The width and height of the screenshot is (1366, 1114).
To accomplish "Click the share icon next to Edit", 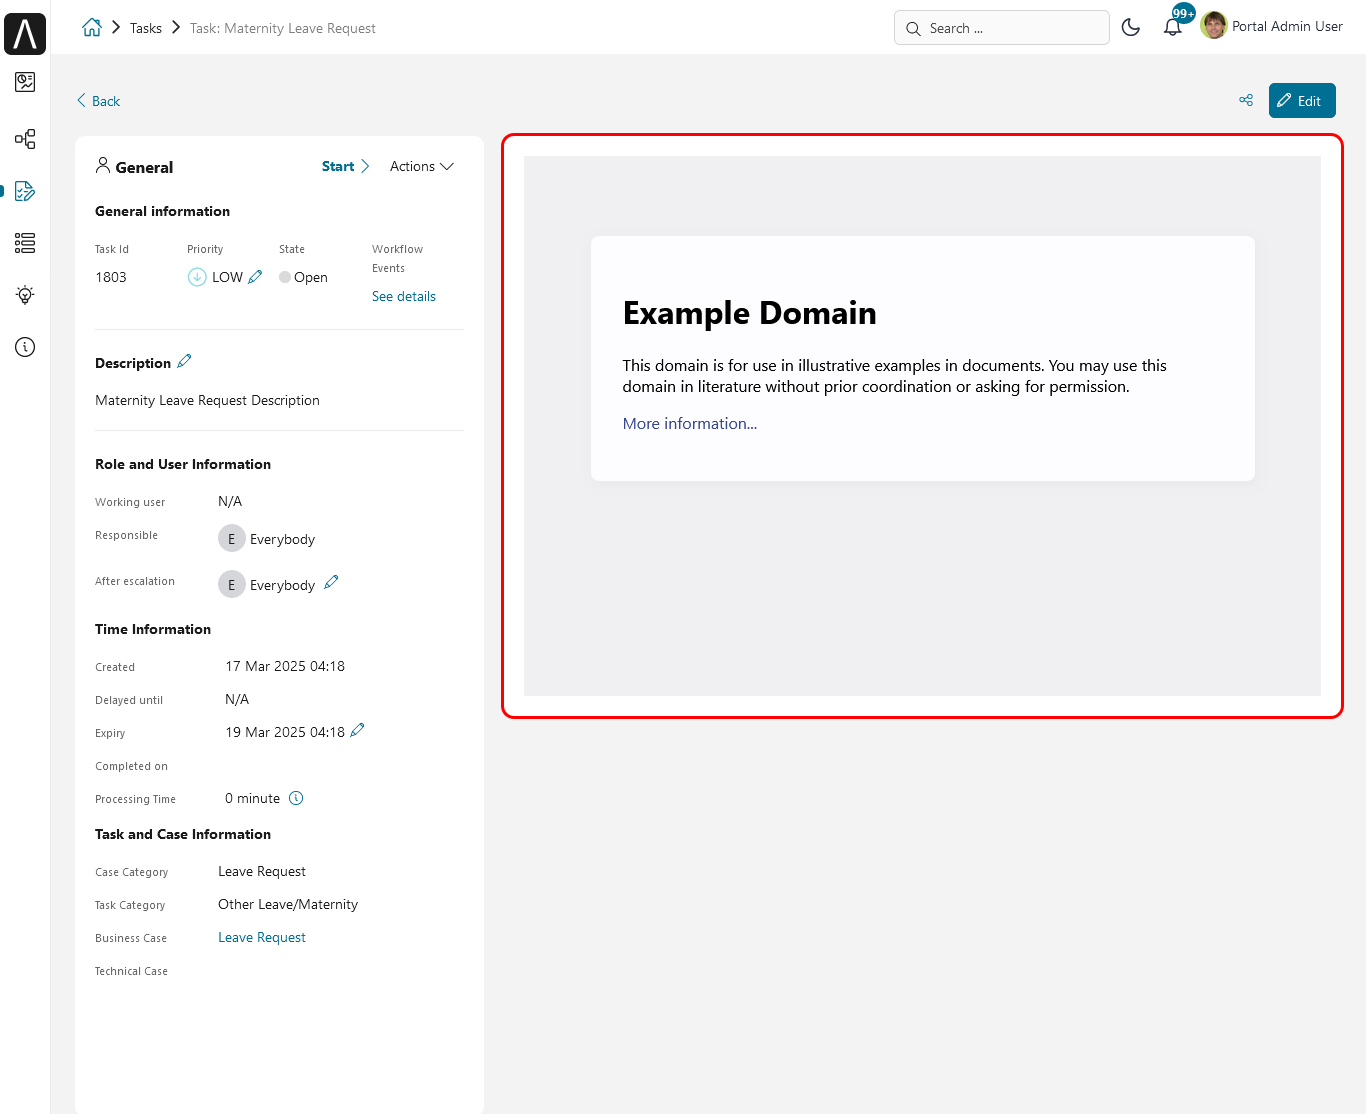I will (1246, 100).
